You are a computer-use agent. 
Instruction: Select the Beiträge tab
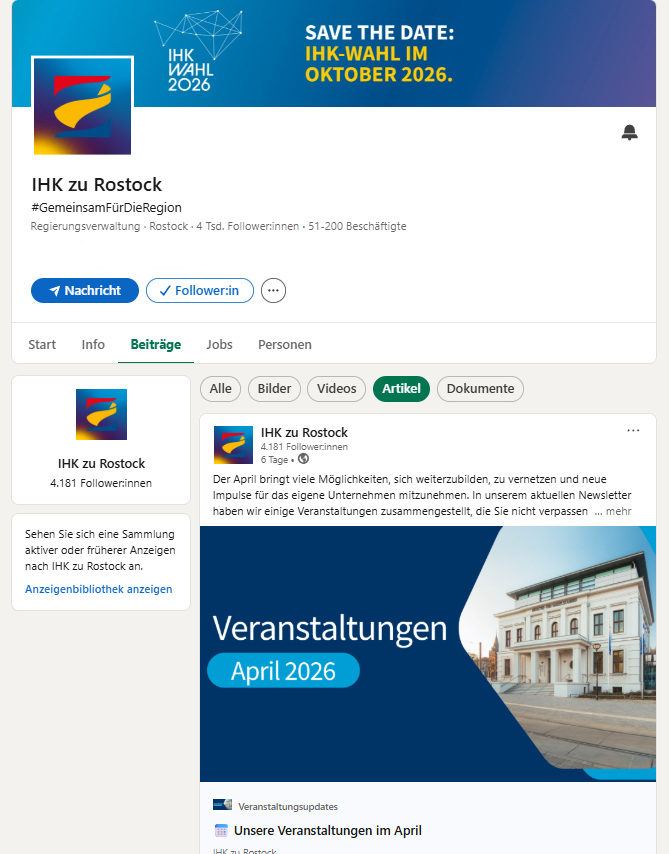pyautogui.click(x=156, y=345)
